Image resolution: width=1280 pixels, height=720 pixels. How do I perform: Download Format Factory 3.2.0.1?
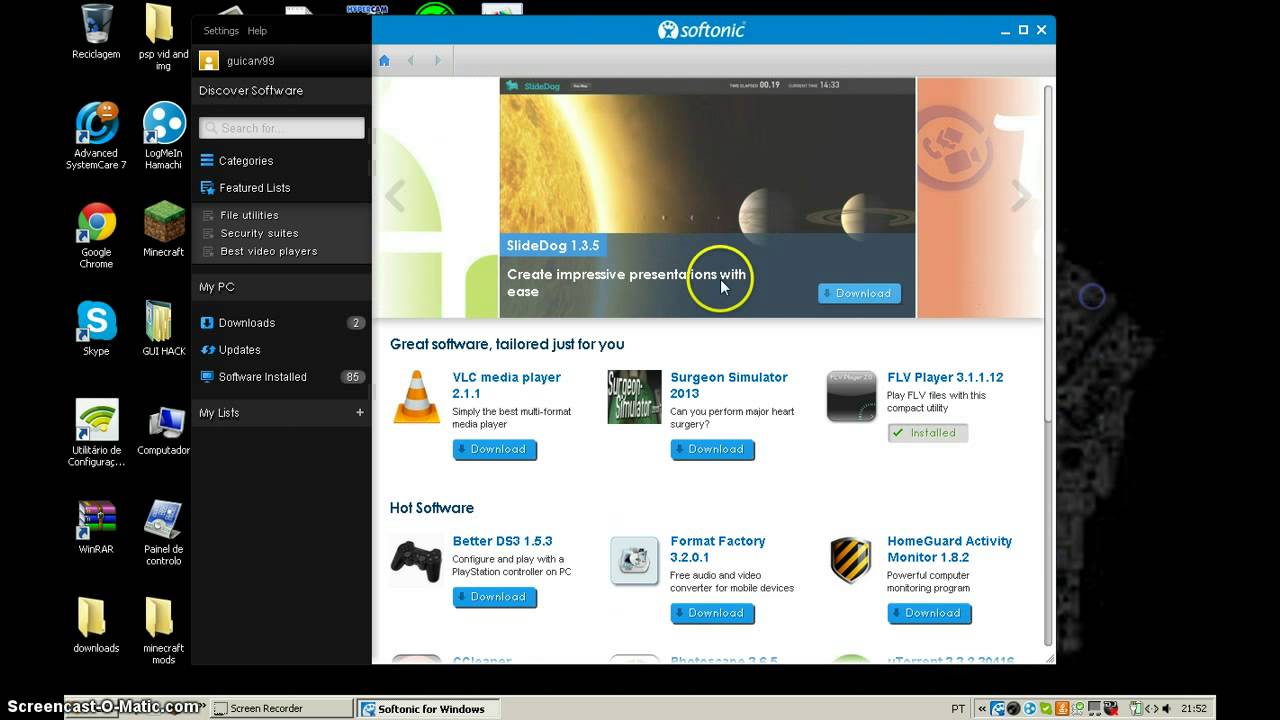pos(712,613)
